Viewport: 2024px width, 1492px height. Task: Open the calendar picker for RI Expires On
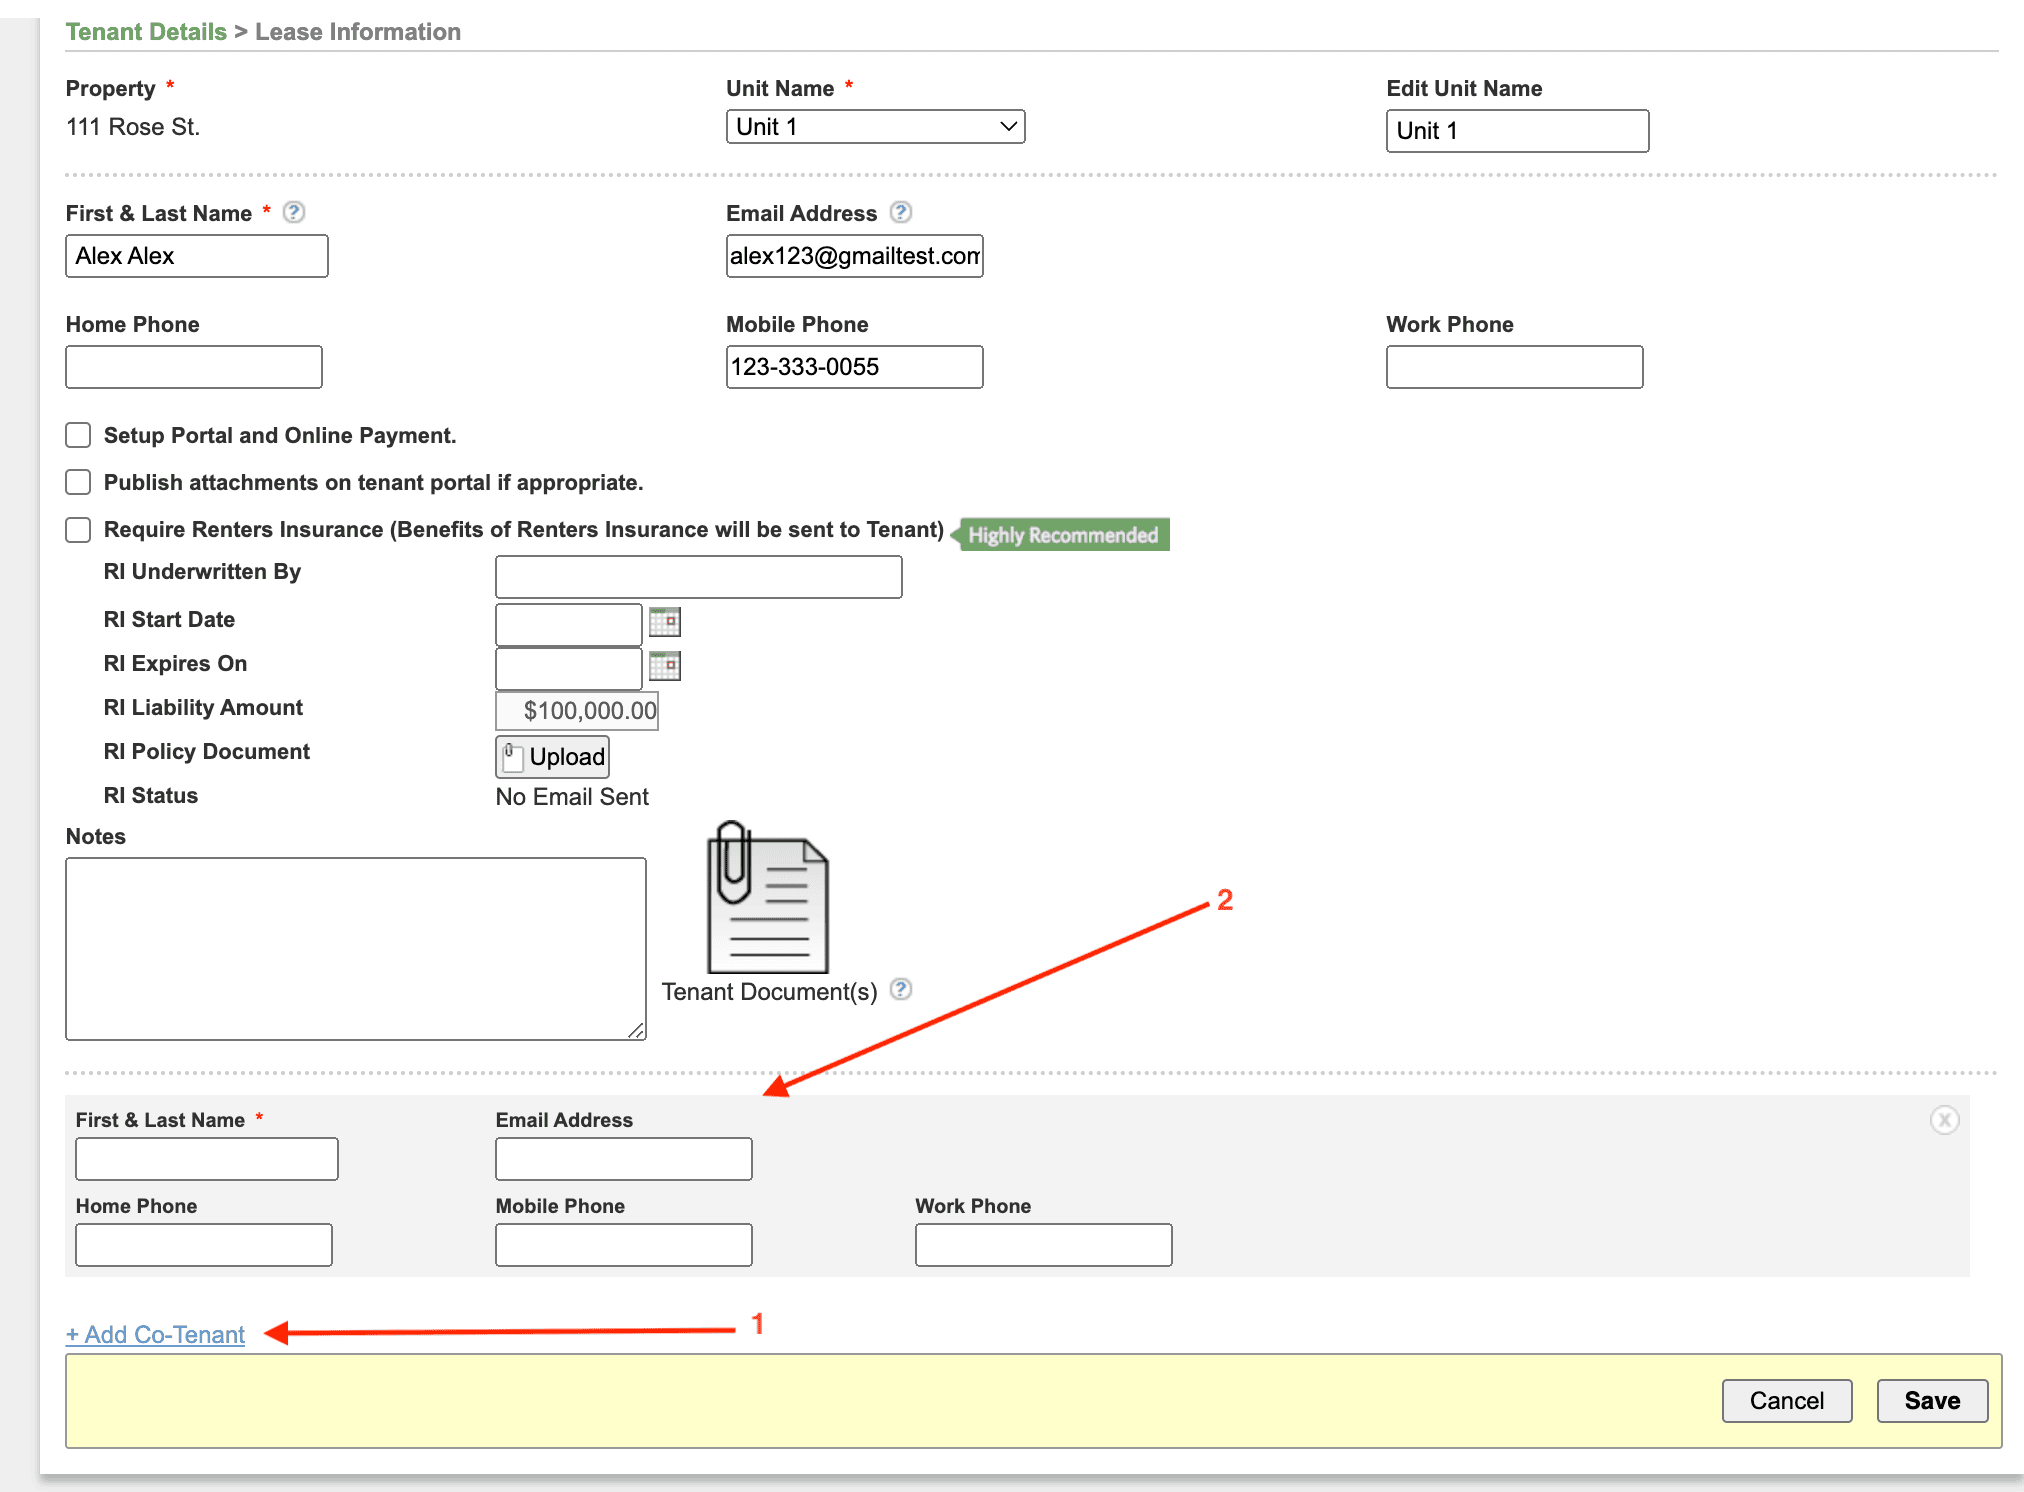[x=664, y=666]
